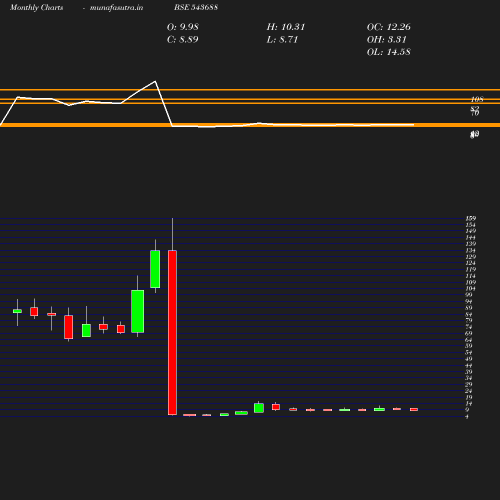Click the 109 price axis label
The height and width of the screenshot is (500, 500).
(471, 282)
